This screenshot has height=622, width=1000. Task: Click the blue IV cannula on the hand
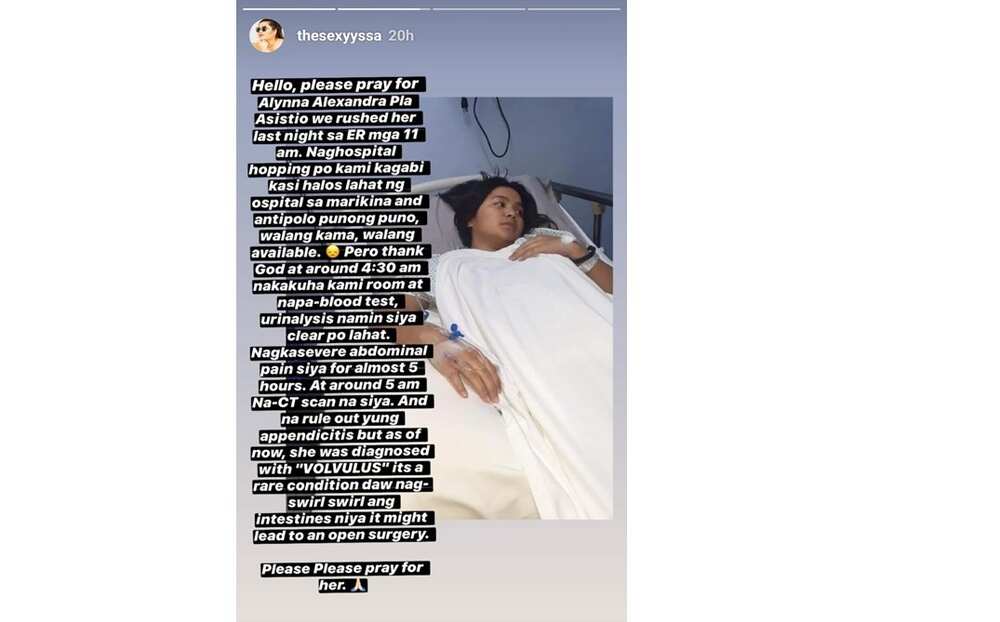[x=455, y=332]
